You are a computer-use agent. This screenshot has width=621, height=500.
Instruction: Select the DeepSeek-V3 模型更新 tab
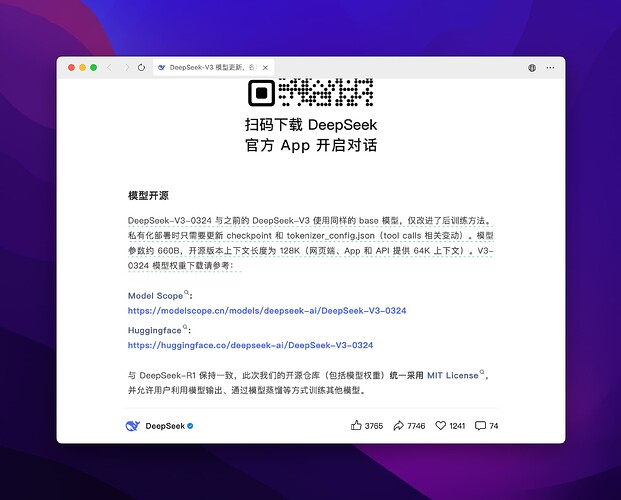click(x=213, y=67)
